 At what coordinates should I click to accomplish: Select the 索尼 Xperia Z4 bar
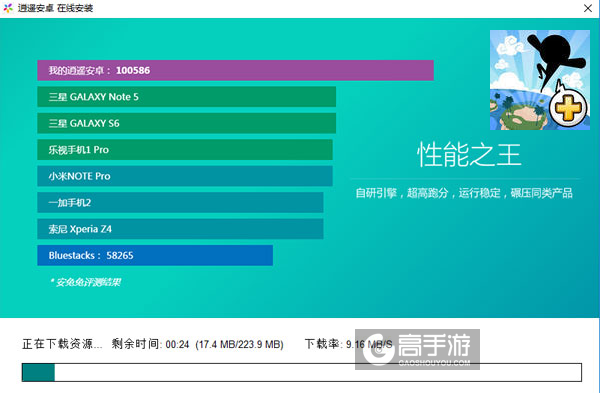point(180,229)
